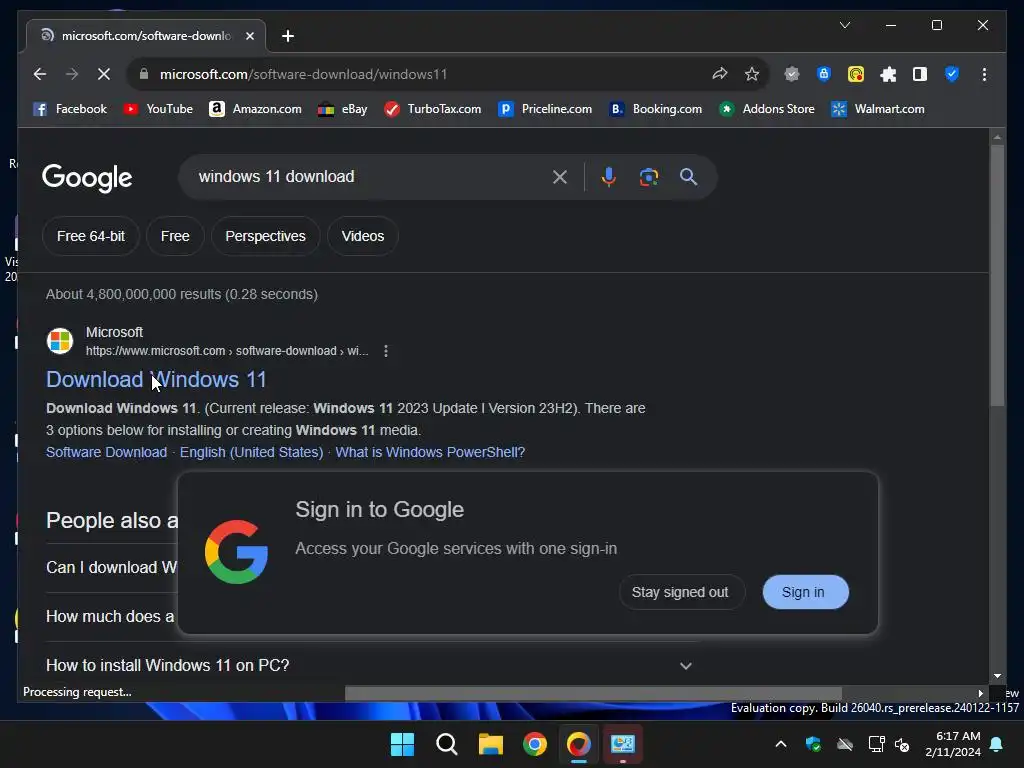Open the yellow headphone extension icon

tap(856, 74)
